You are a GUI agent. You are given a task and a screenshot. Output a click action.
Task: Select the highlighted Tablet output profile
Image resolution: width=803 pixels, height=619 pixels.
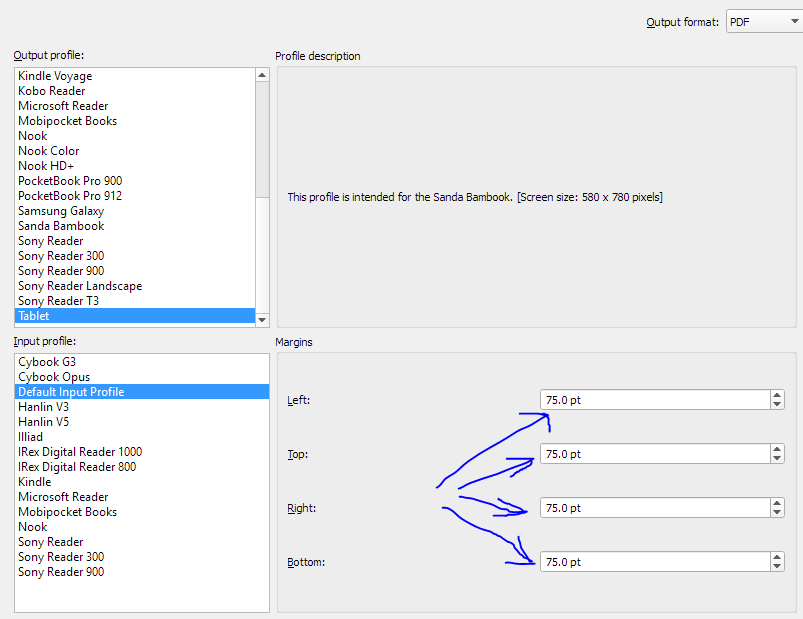pyautogui.click(x=135, y=316)
